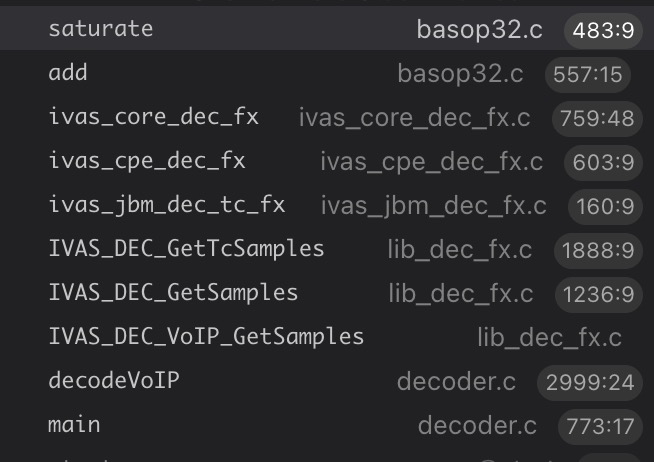Click the 1888:9 location badge
Viewport: 654px width, 462px height.
[598, 250]
